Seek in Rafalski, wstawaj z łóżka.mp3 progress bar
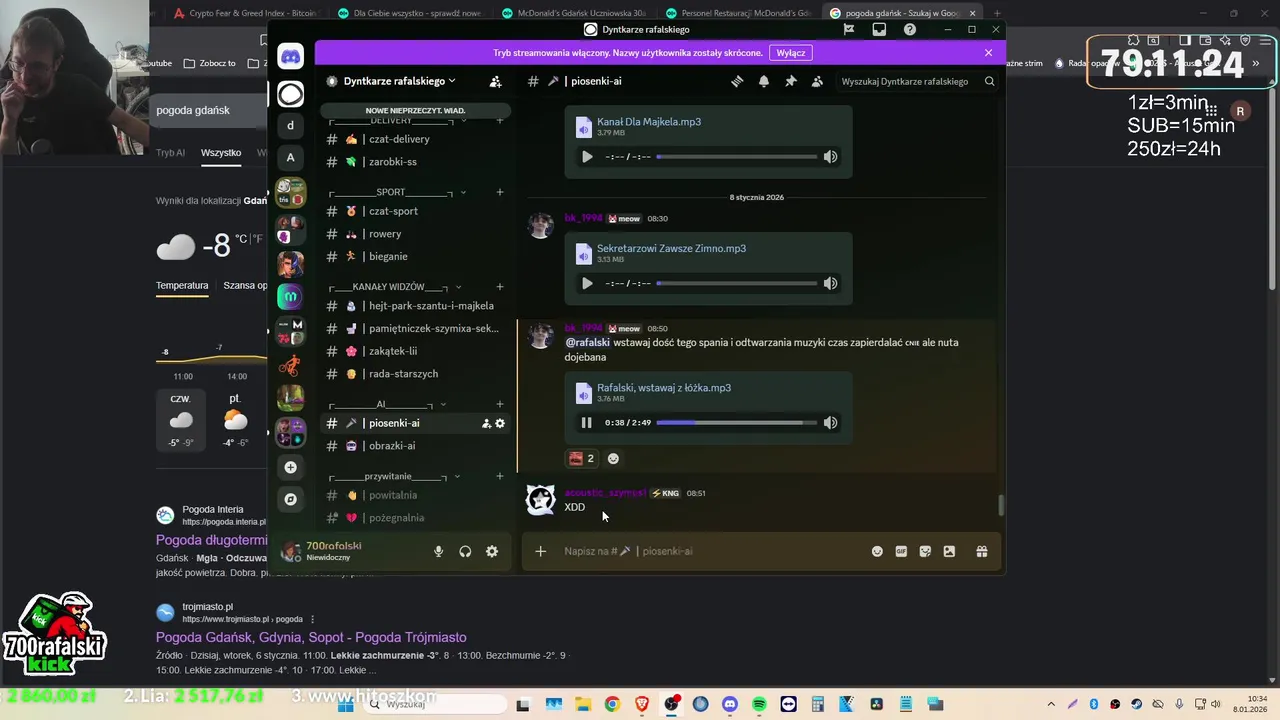This screenshot has height=720, width=1280. click(x=736, y=422)
